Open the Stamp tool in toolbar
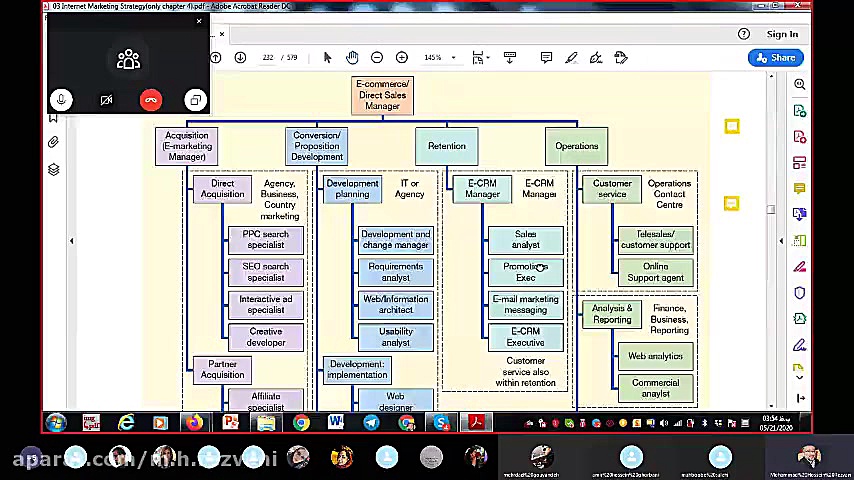The image size is (854, 480). pos(621,58)
